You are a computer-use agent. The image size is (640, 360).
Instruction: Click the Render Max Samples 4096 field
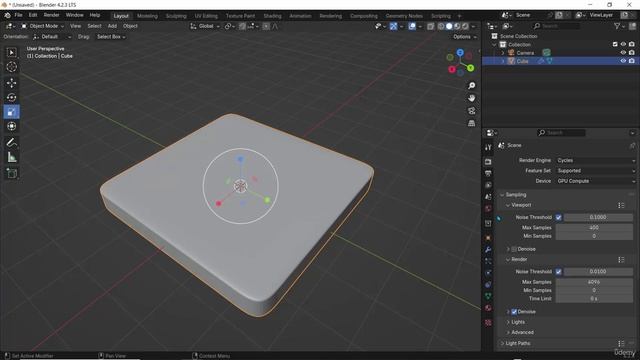[x=594, y=282]
